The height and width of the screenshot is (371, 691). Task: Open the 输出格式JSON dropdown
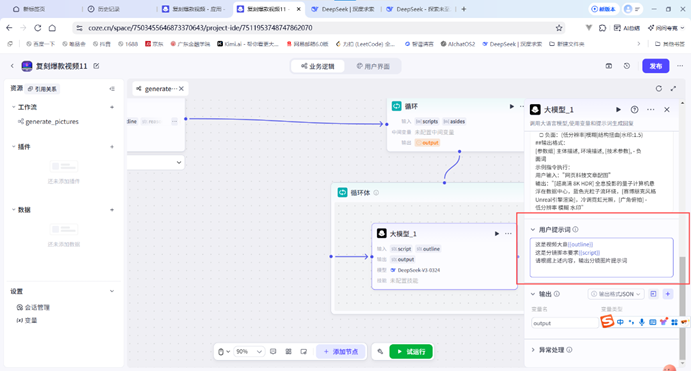point(616,294)
